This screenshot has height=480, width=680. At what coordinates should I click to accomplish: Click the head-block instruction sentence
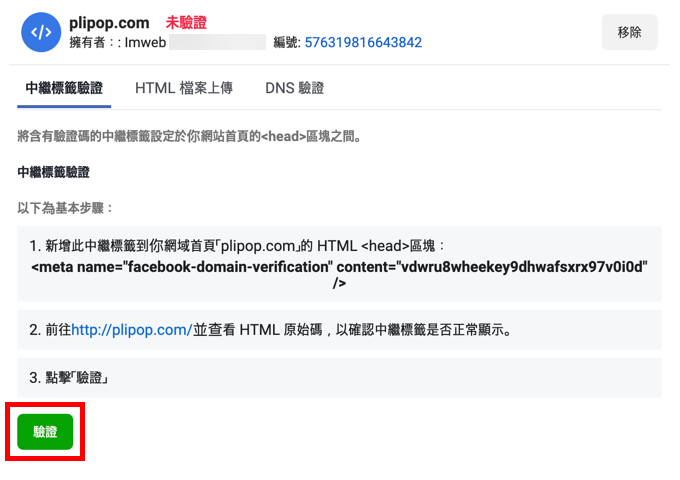point(189,137)
